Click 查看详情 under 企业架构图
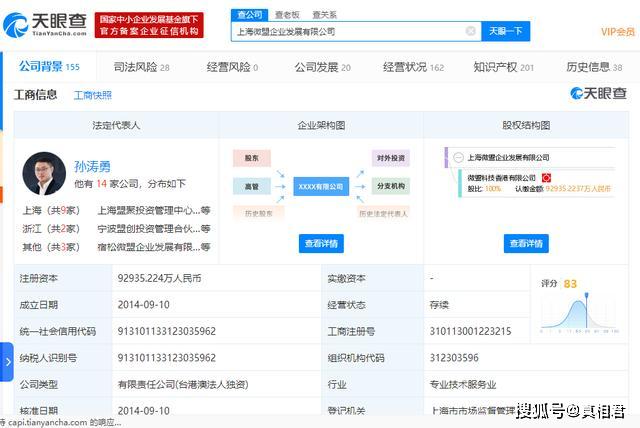The image size is (640, 428). click(321, 244)
